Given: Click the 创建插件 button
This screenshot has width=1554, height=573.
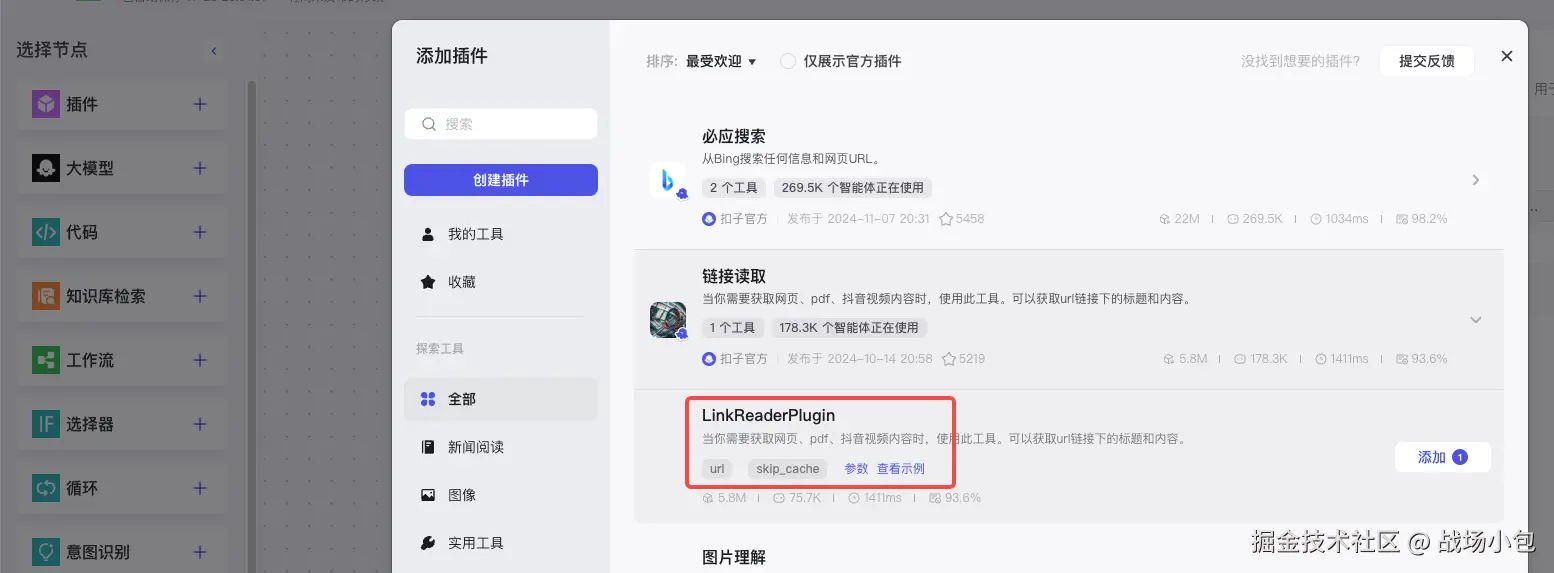Looking at the screenshot, I should point(501,180).
